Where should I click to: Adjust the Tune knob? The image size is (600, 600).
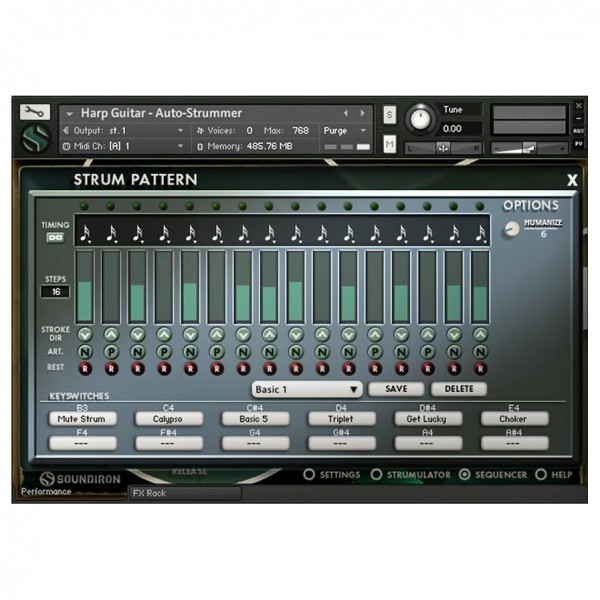click(x=420, y=119)
